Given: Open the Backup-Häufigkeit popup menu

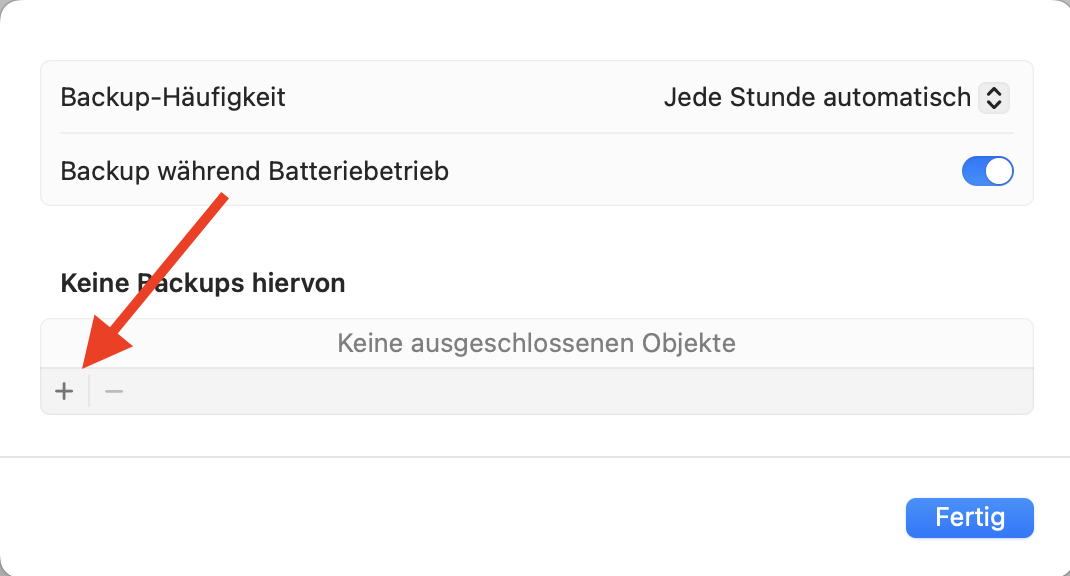Looking at the screenshot, I should coord(836,97).
